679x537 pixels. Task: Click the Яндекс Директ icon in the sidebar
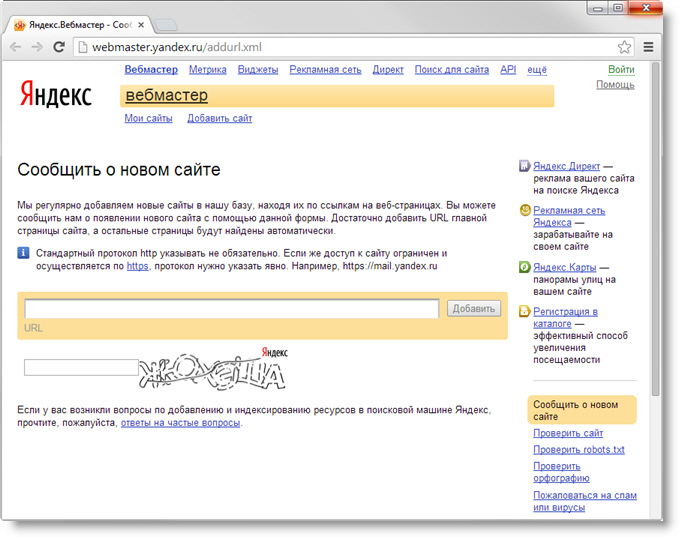pos(524,166)
